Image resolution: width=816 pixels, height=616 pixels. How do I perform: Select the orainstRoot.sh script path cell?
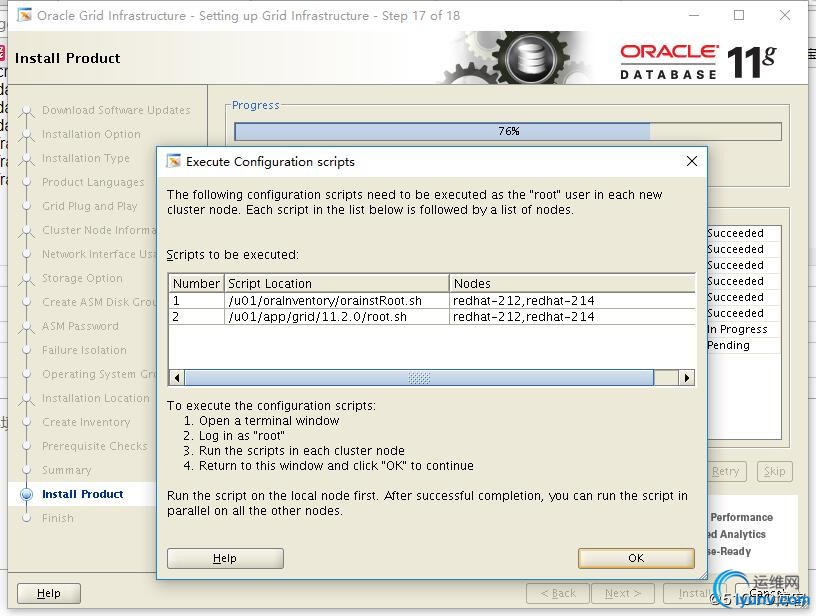coord(337,301)
